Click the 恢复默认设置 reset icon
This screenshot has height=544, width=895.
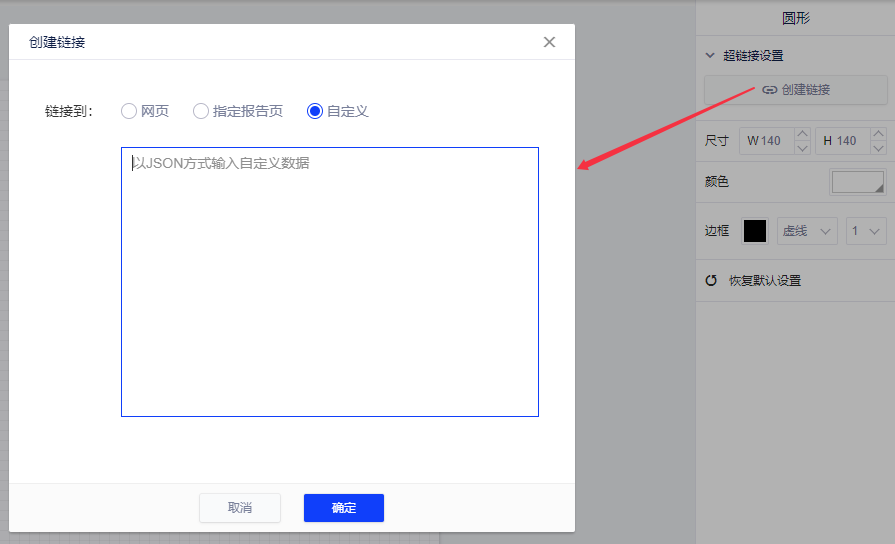(x=711, y=281)
